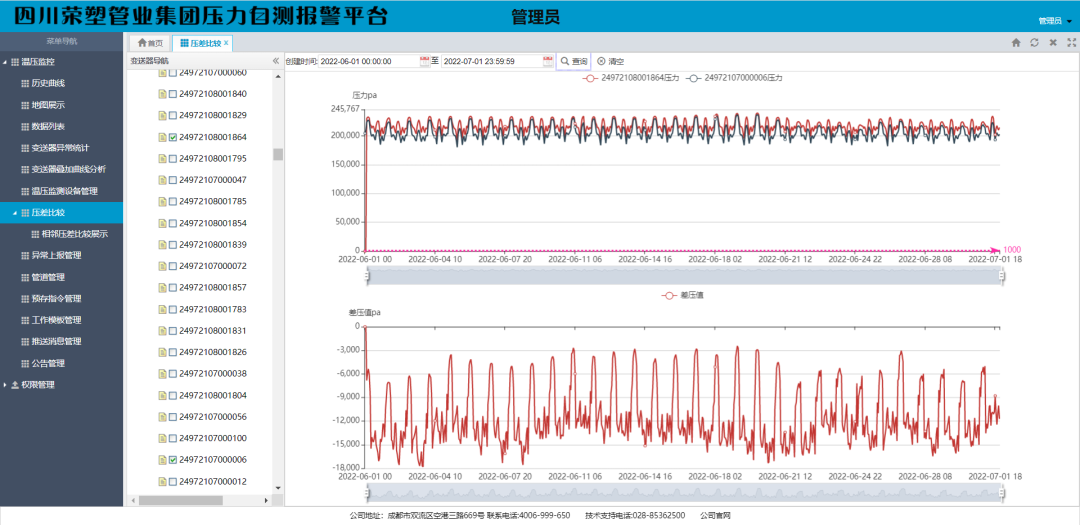The image size is (1080, 525).
Task: Open the 管理员 user dropdown
Action: 1053,20
